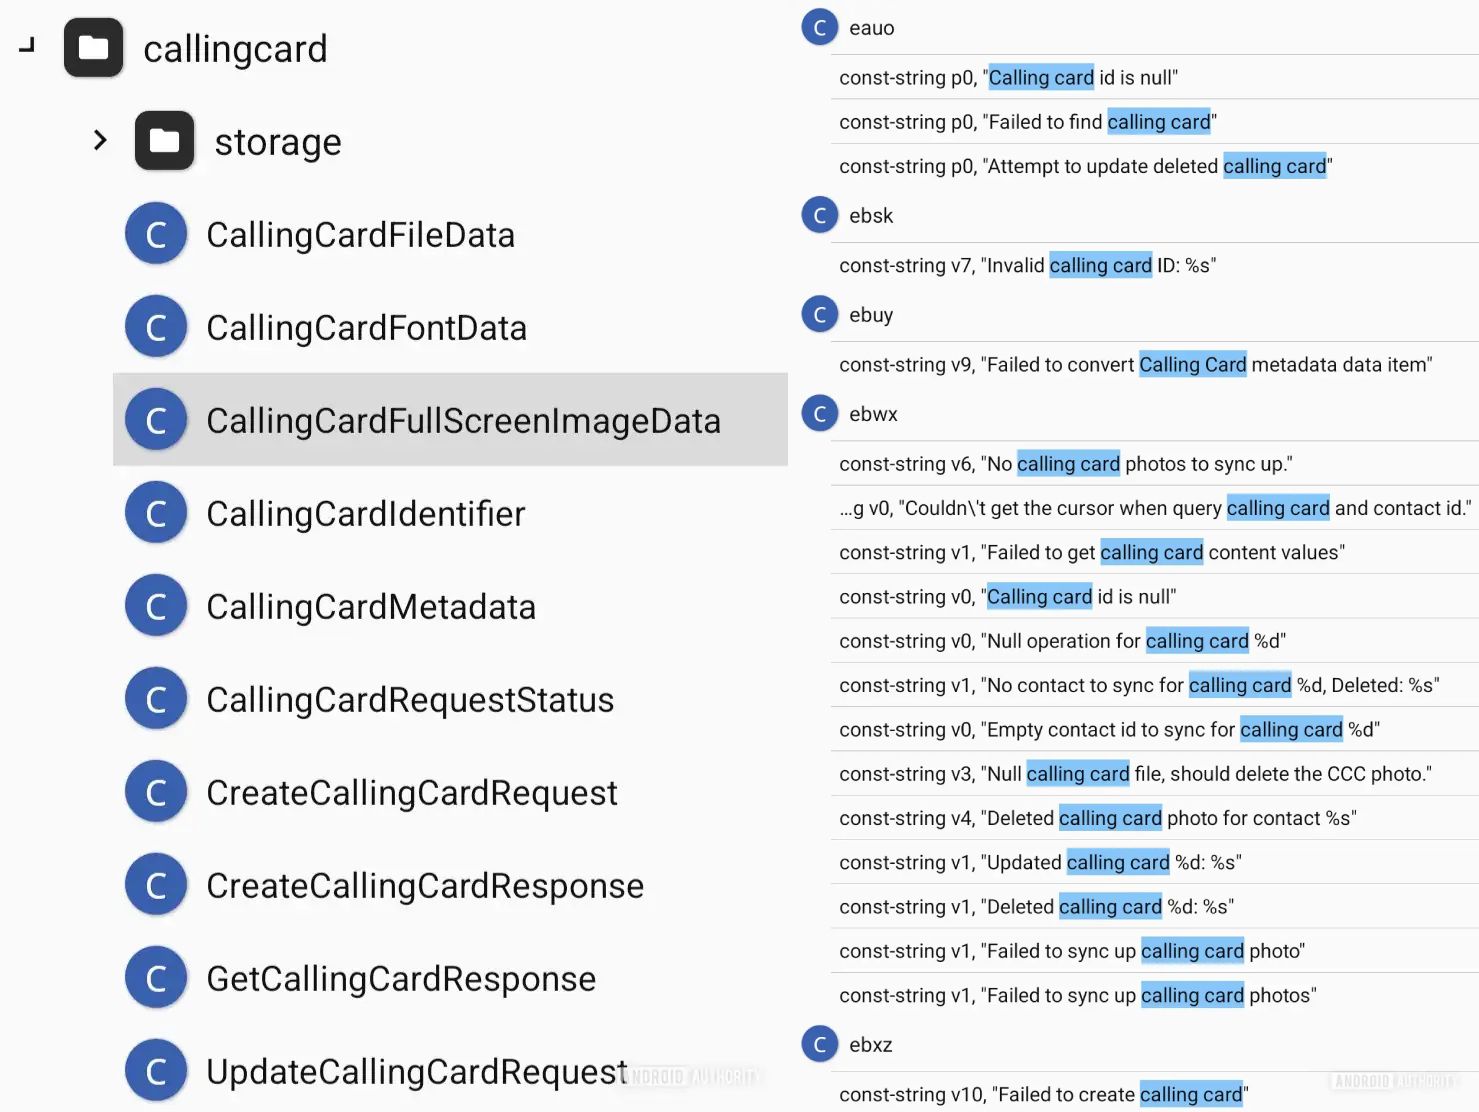Select the GetCallingCardResponse tree item
This screenshot has width=1479, height=1112.
[400, 977]
